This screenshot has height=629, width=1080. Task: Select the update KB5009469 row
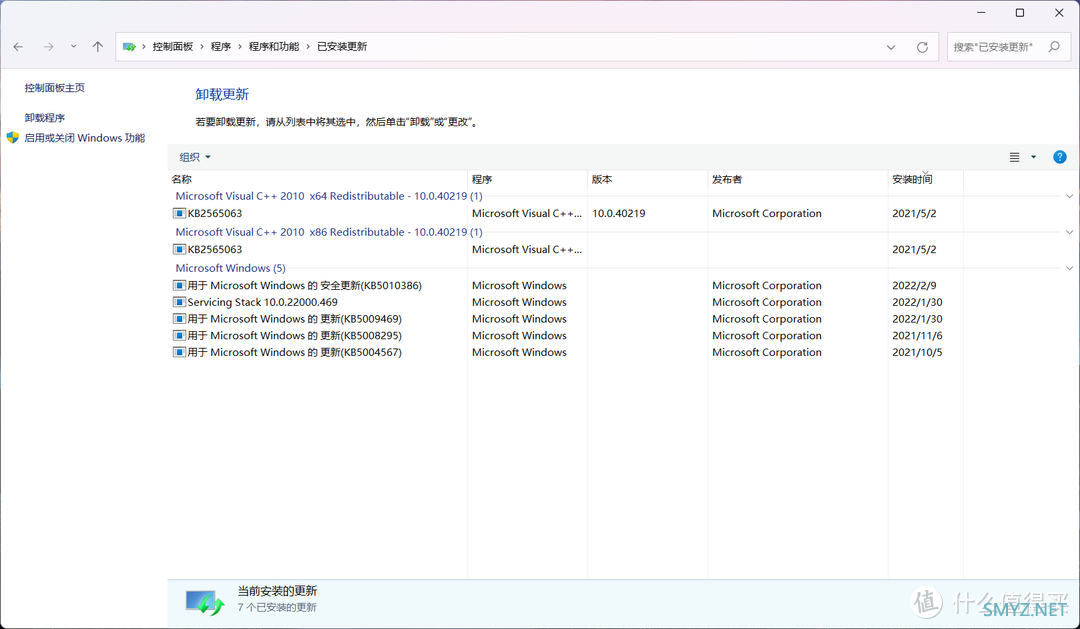(565, 319)
